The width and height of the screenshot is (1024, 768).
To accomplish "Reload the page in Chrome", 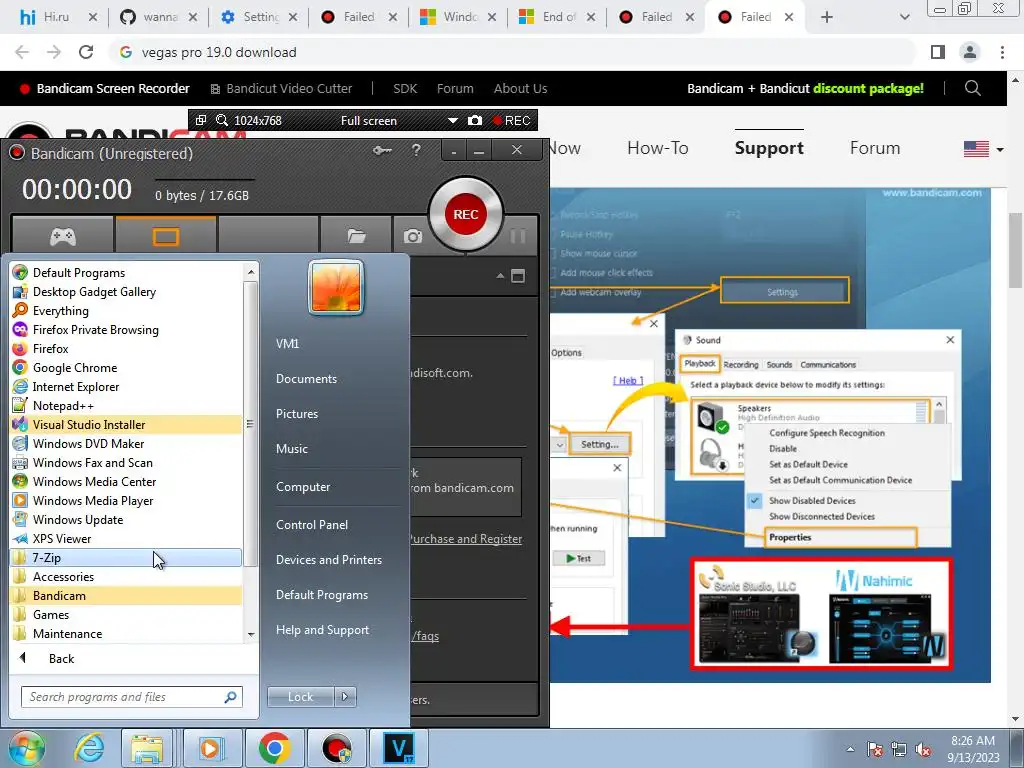I will tap(86, 52).
